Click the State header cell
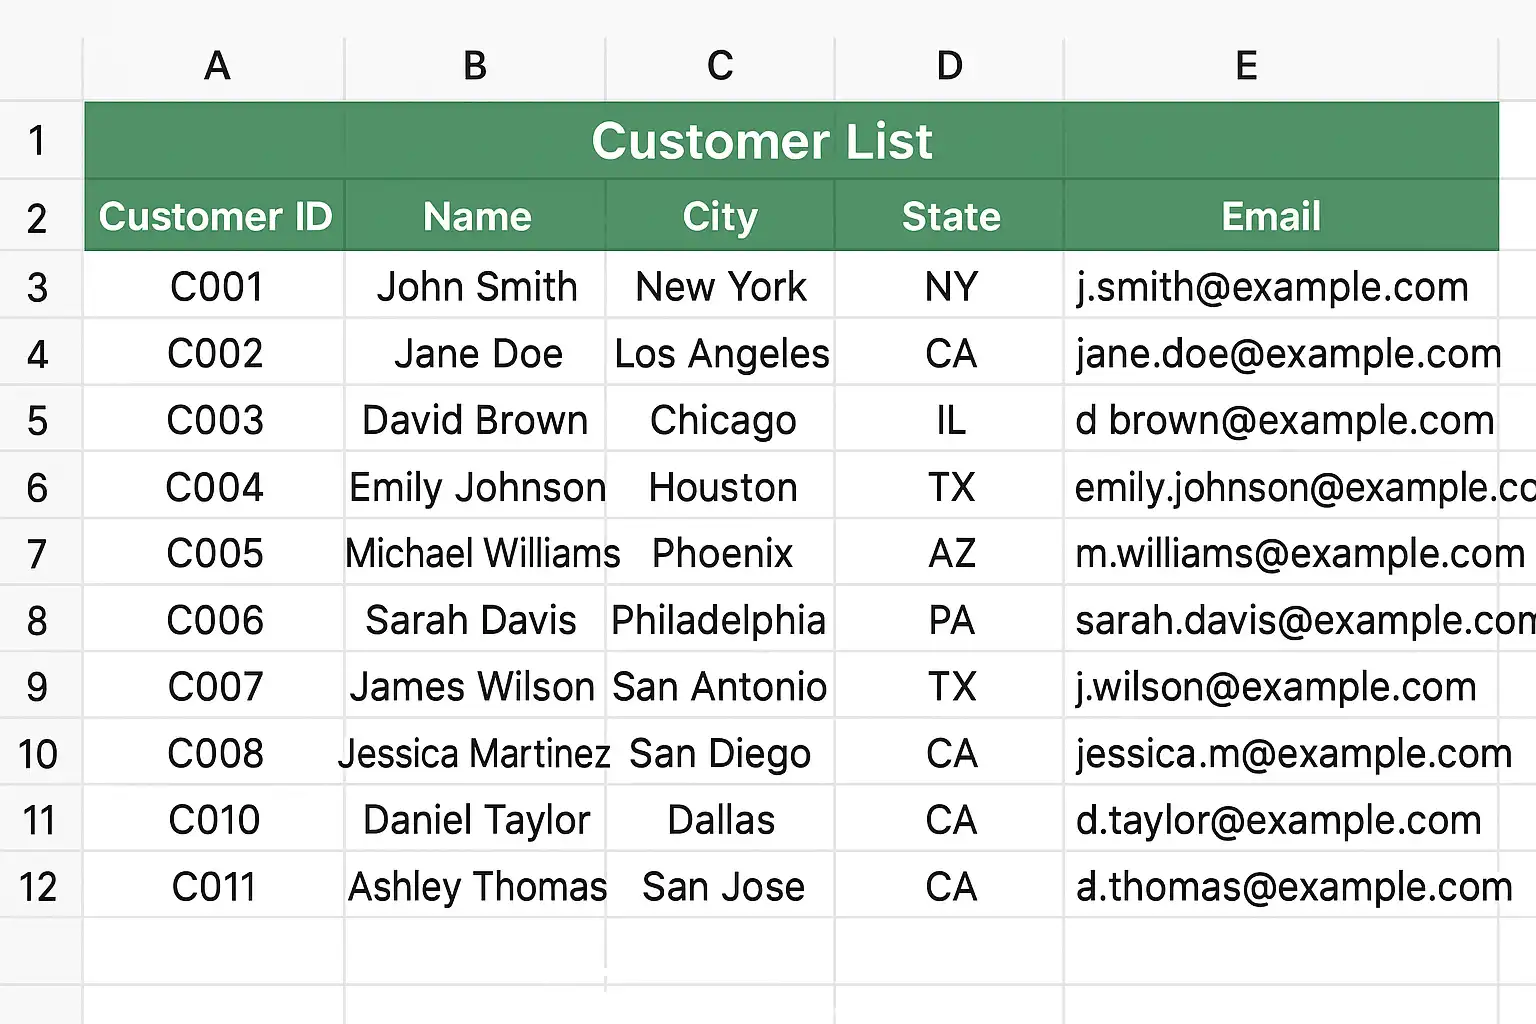This screenshot has height=1024, width=1536. click(x=950, y=217)
